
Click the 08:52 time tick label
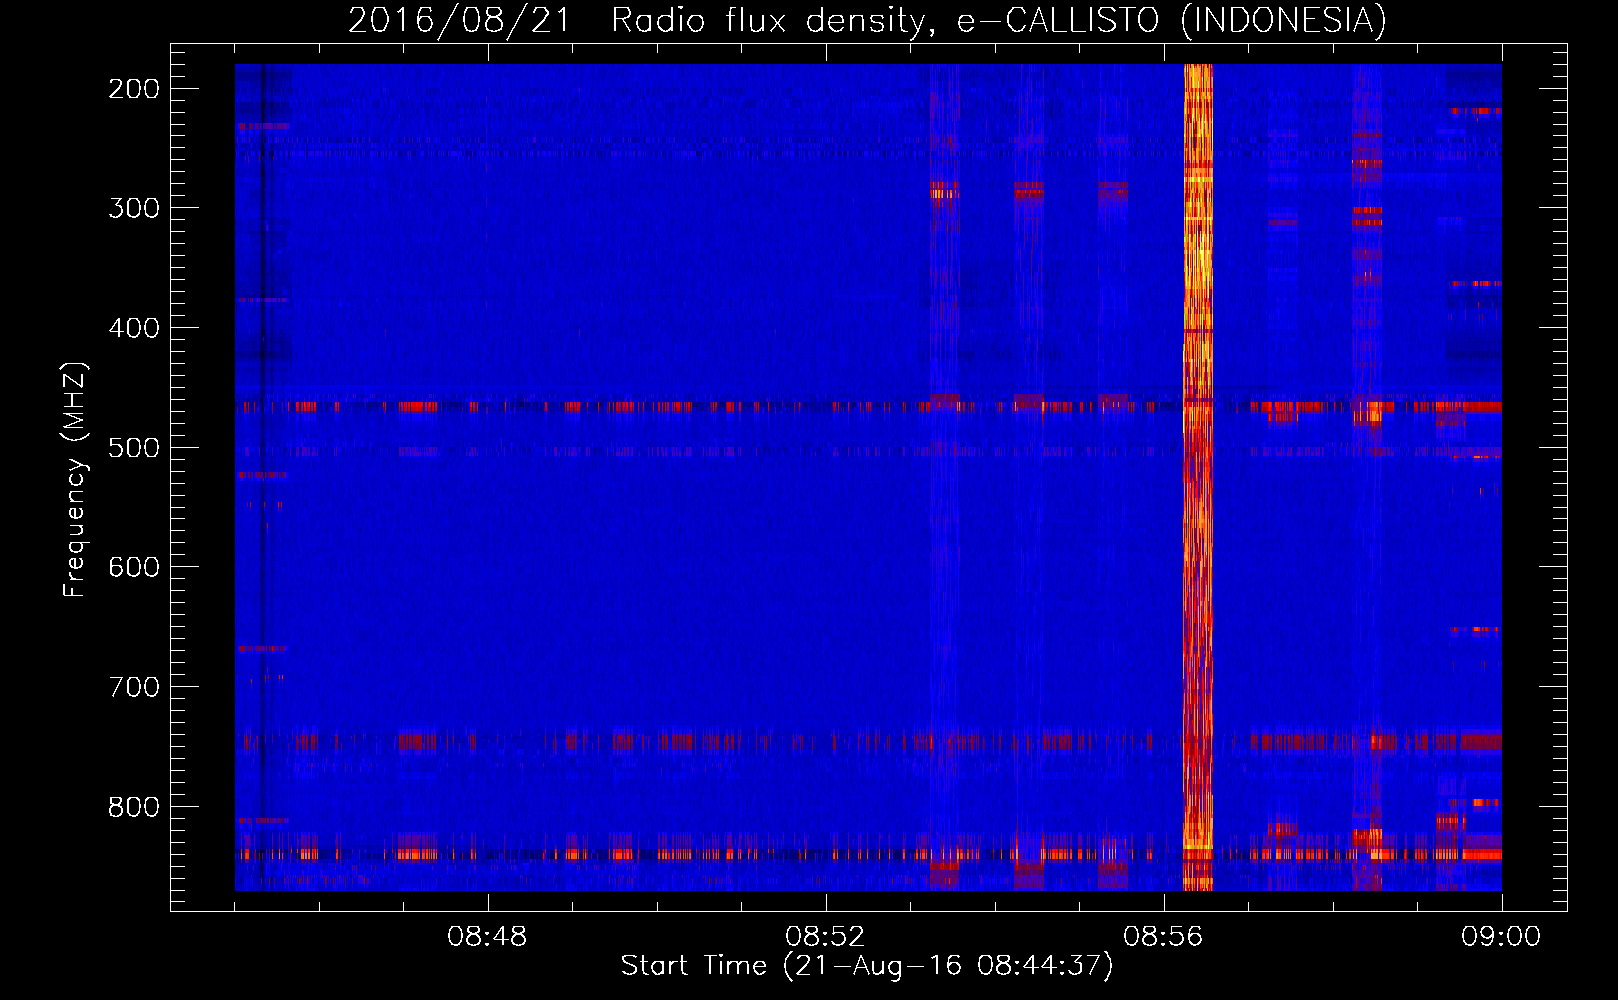point(825,937)
